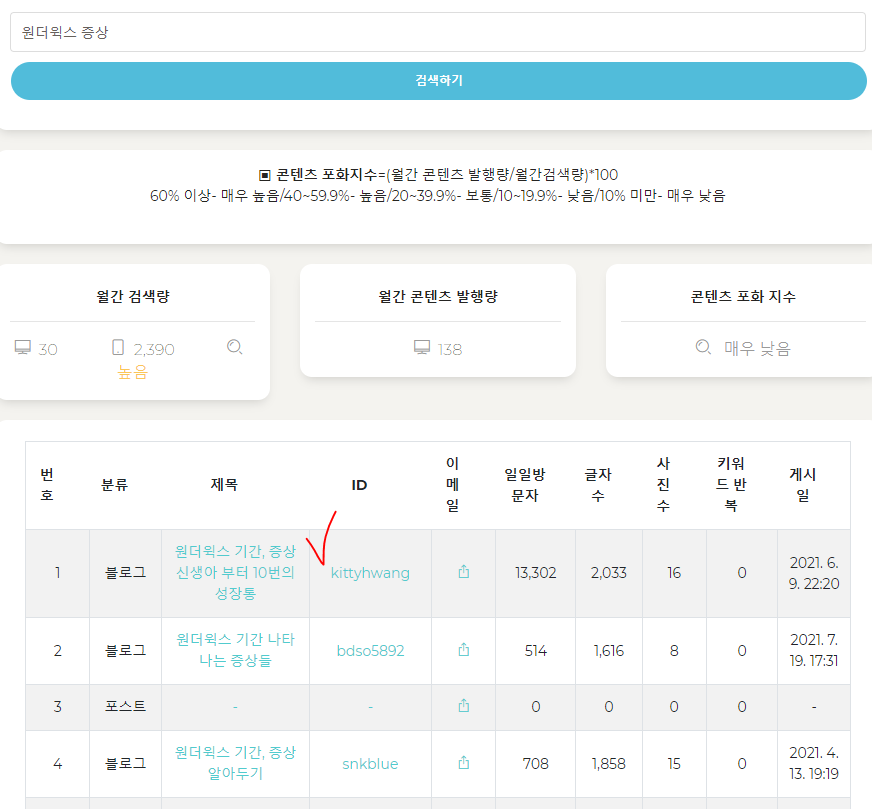Click the daily visitors value 514
This screenshot has height=809, width=872.
pyautogui.click(x=536, y=651)
